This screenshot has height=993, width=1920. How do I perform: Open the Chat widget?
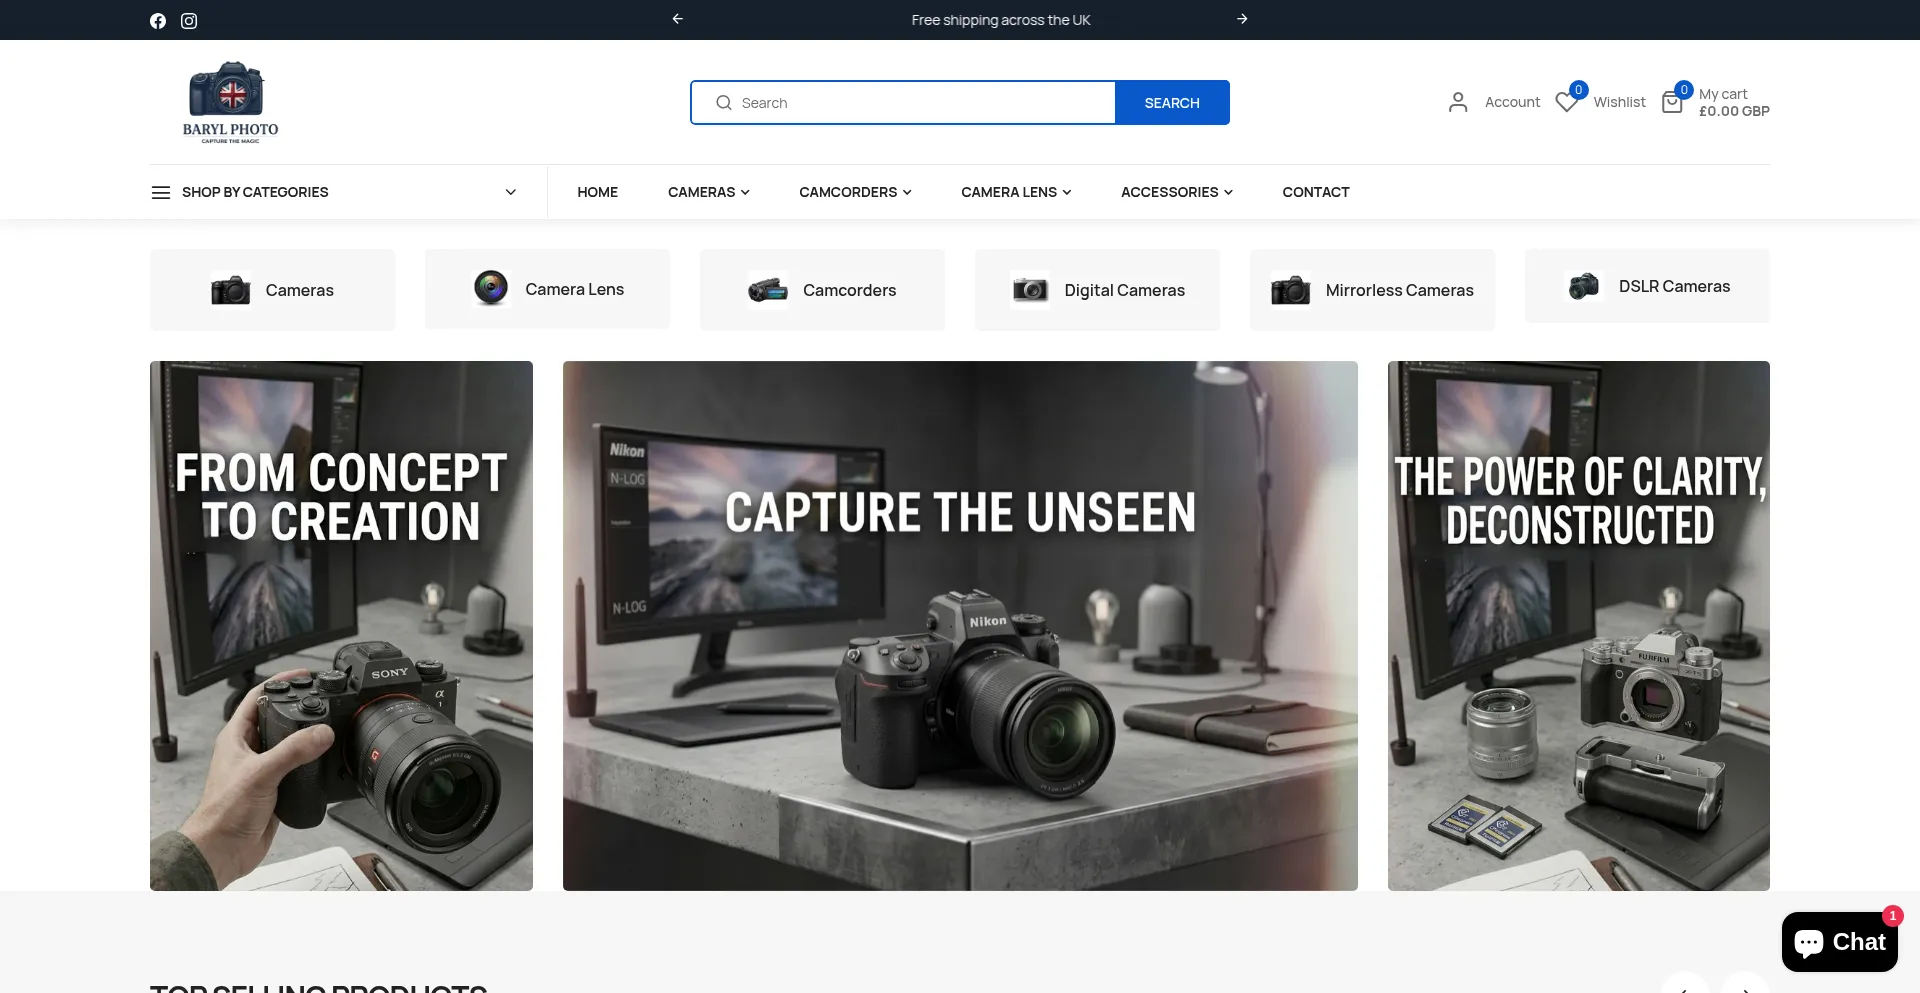[x=1839, y=942]
